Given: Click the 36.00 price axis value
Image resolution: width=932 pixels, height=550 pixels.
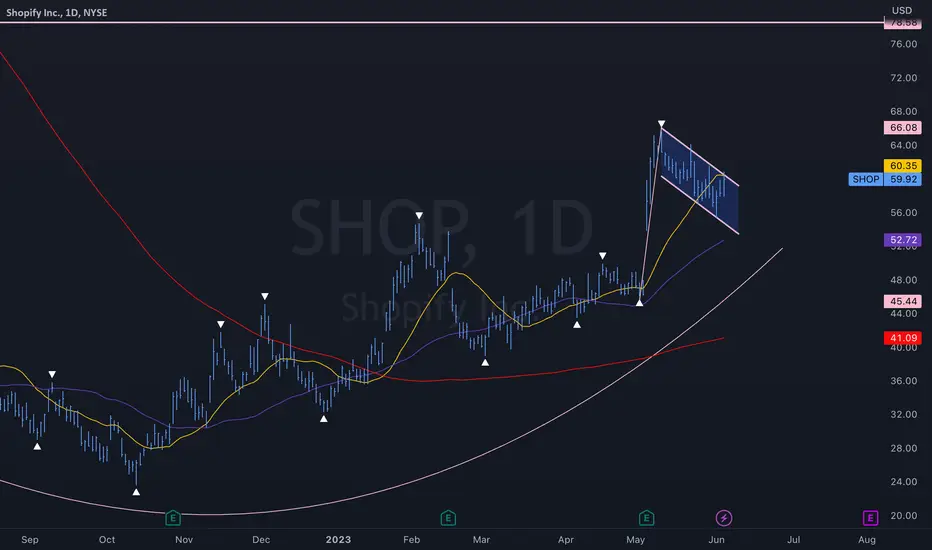Looking at the screenshot, I should pos(903,381).
